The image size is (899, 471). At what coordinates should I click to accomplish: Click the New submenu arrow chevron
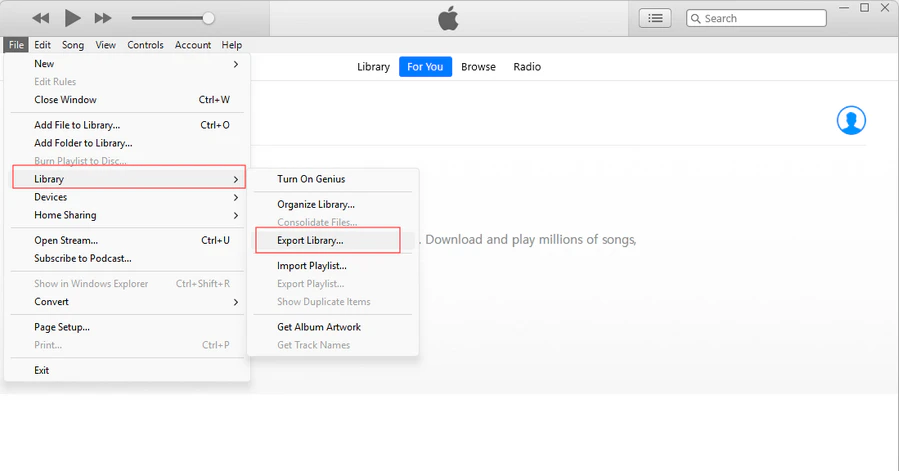pyautogui.click(x=236, y=64)
